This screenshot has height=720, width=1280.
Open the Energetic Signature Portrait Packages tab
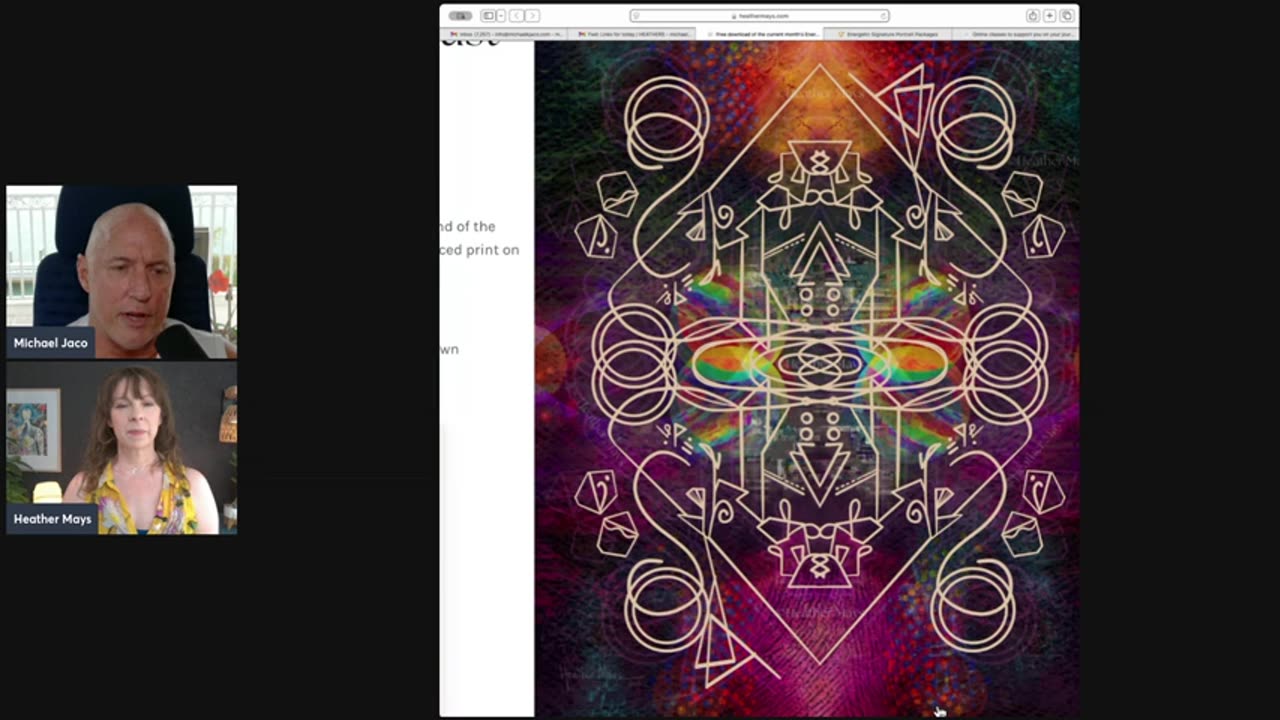888,34
